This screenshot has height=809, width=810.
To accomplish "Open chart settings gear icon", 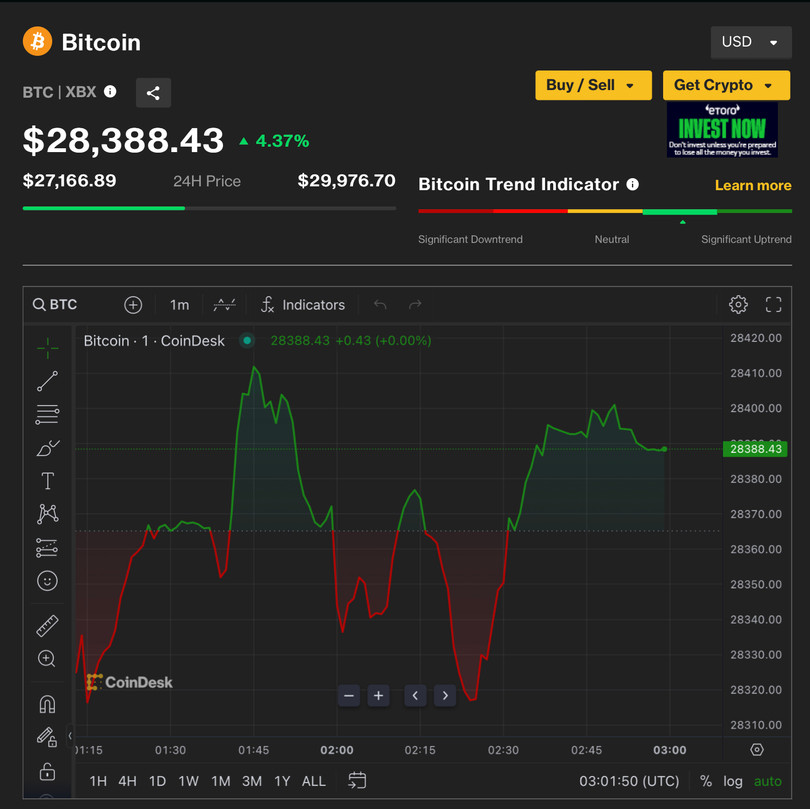I will (738, 305).
